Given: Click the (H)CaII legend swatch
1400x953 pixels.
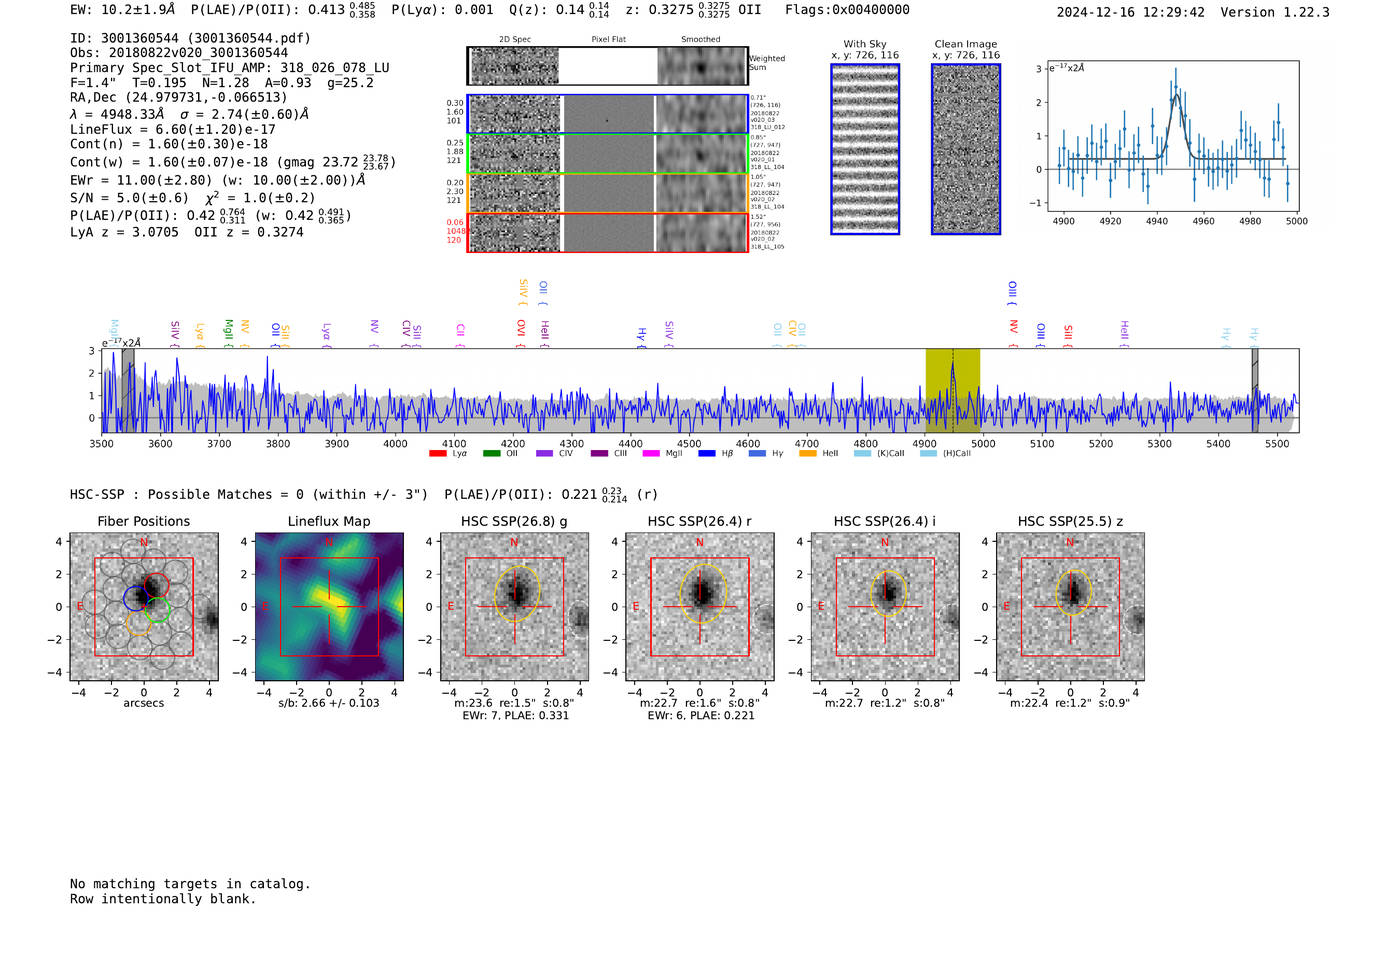Looking at the screenshot, I should (928, 454).
